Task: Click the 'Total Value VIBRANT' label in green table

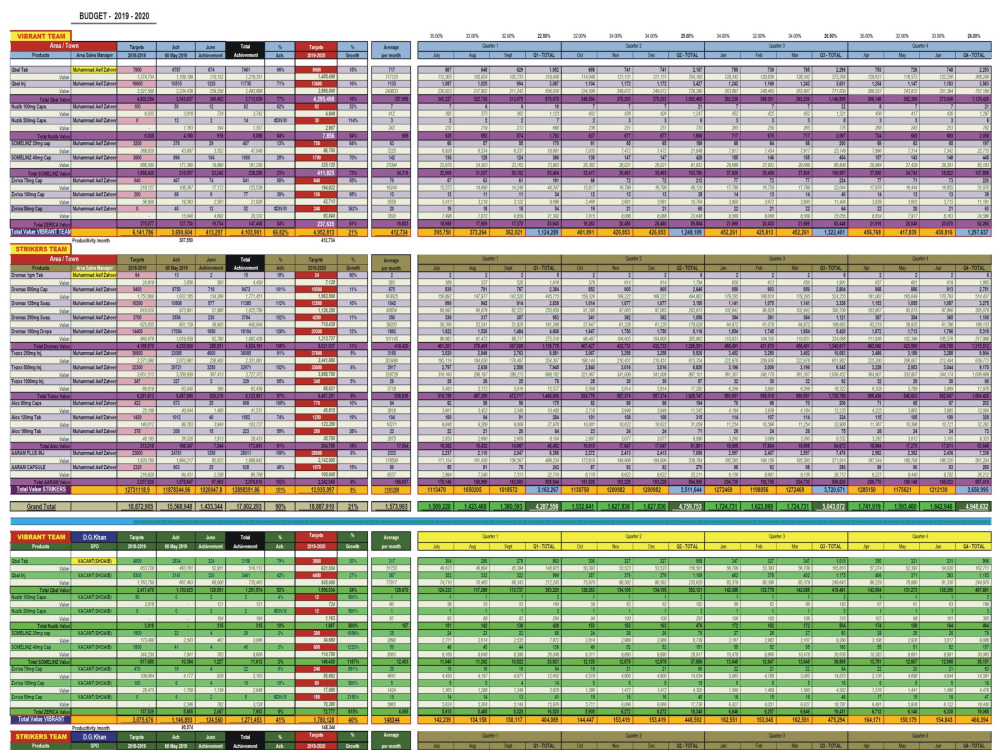Action: tap(41, 719)
